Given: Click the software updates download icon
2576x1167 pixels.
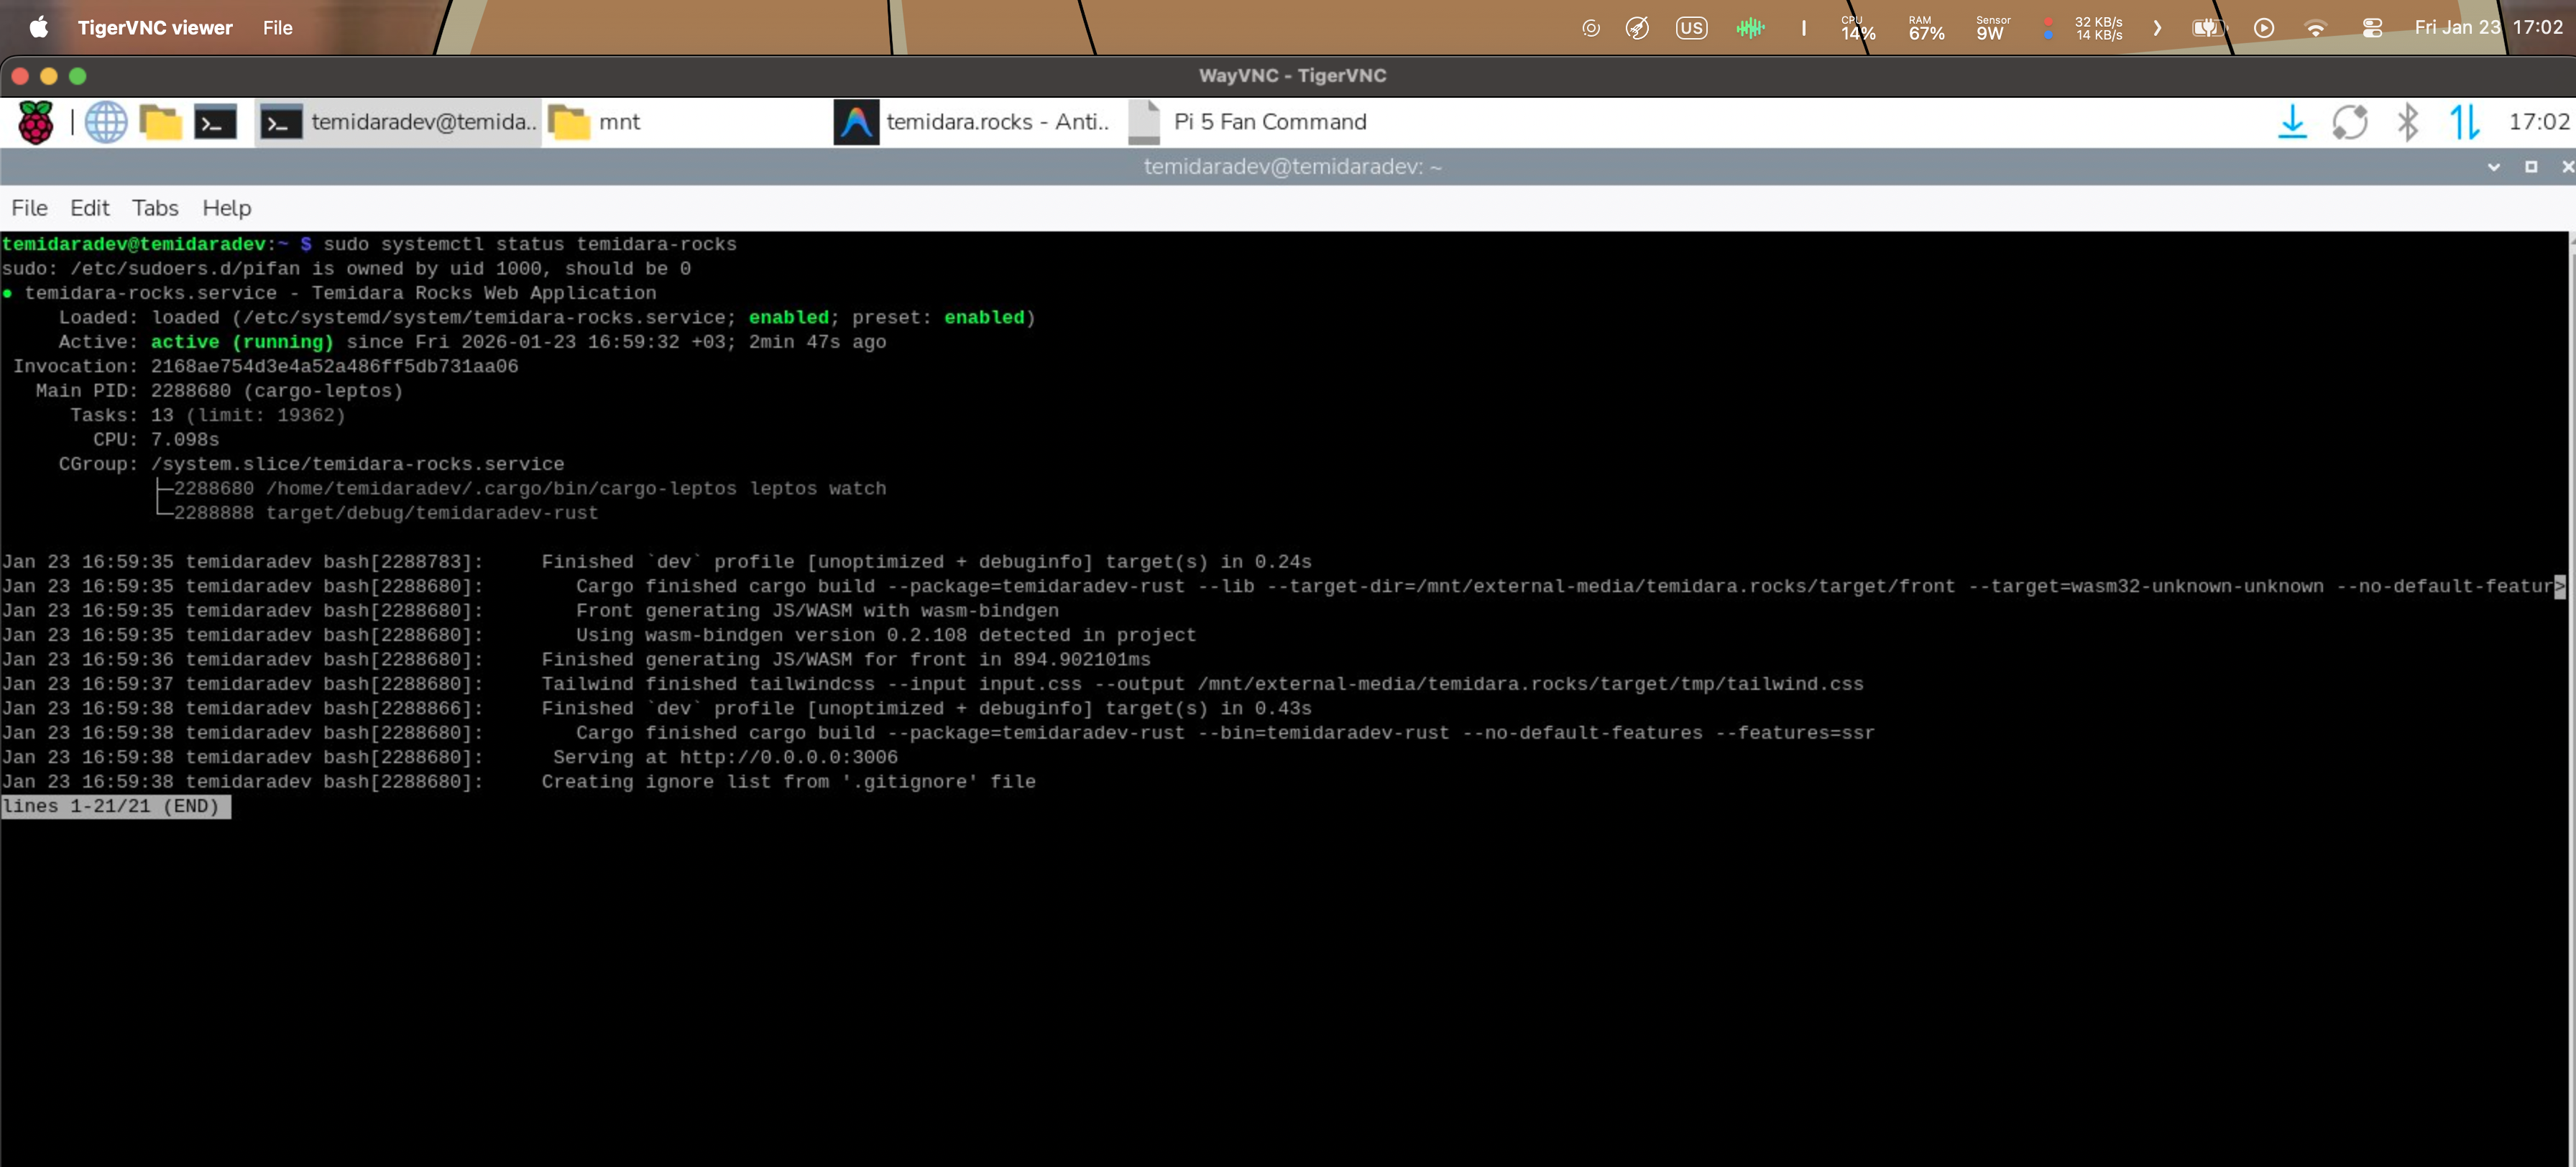Looking at the screenshot, I should click(2292, 122).
